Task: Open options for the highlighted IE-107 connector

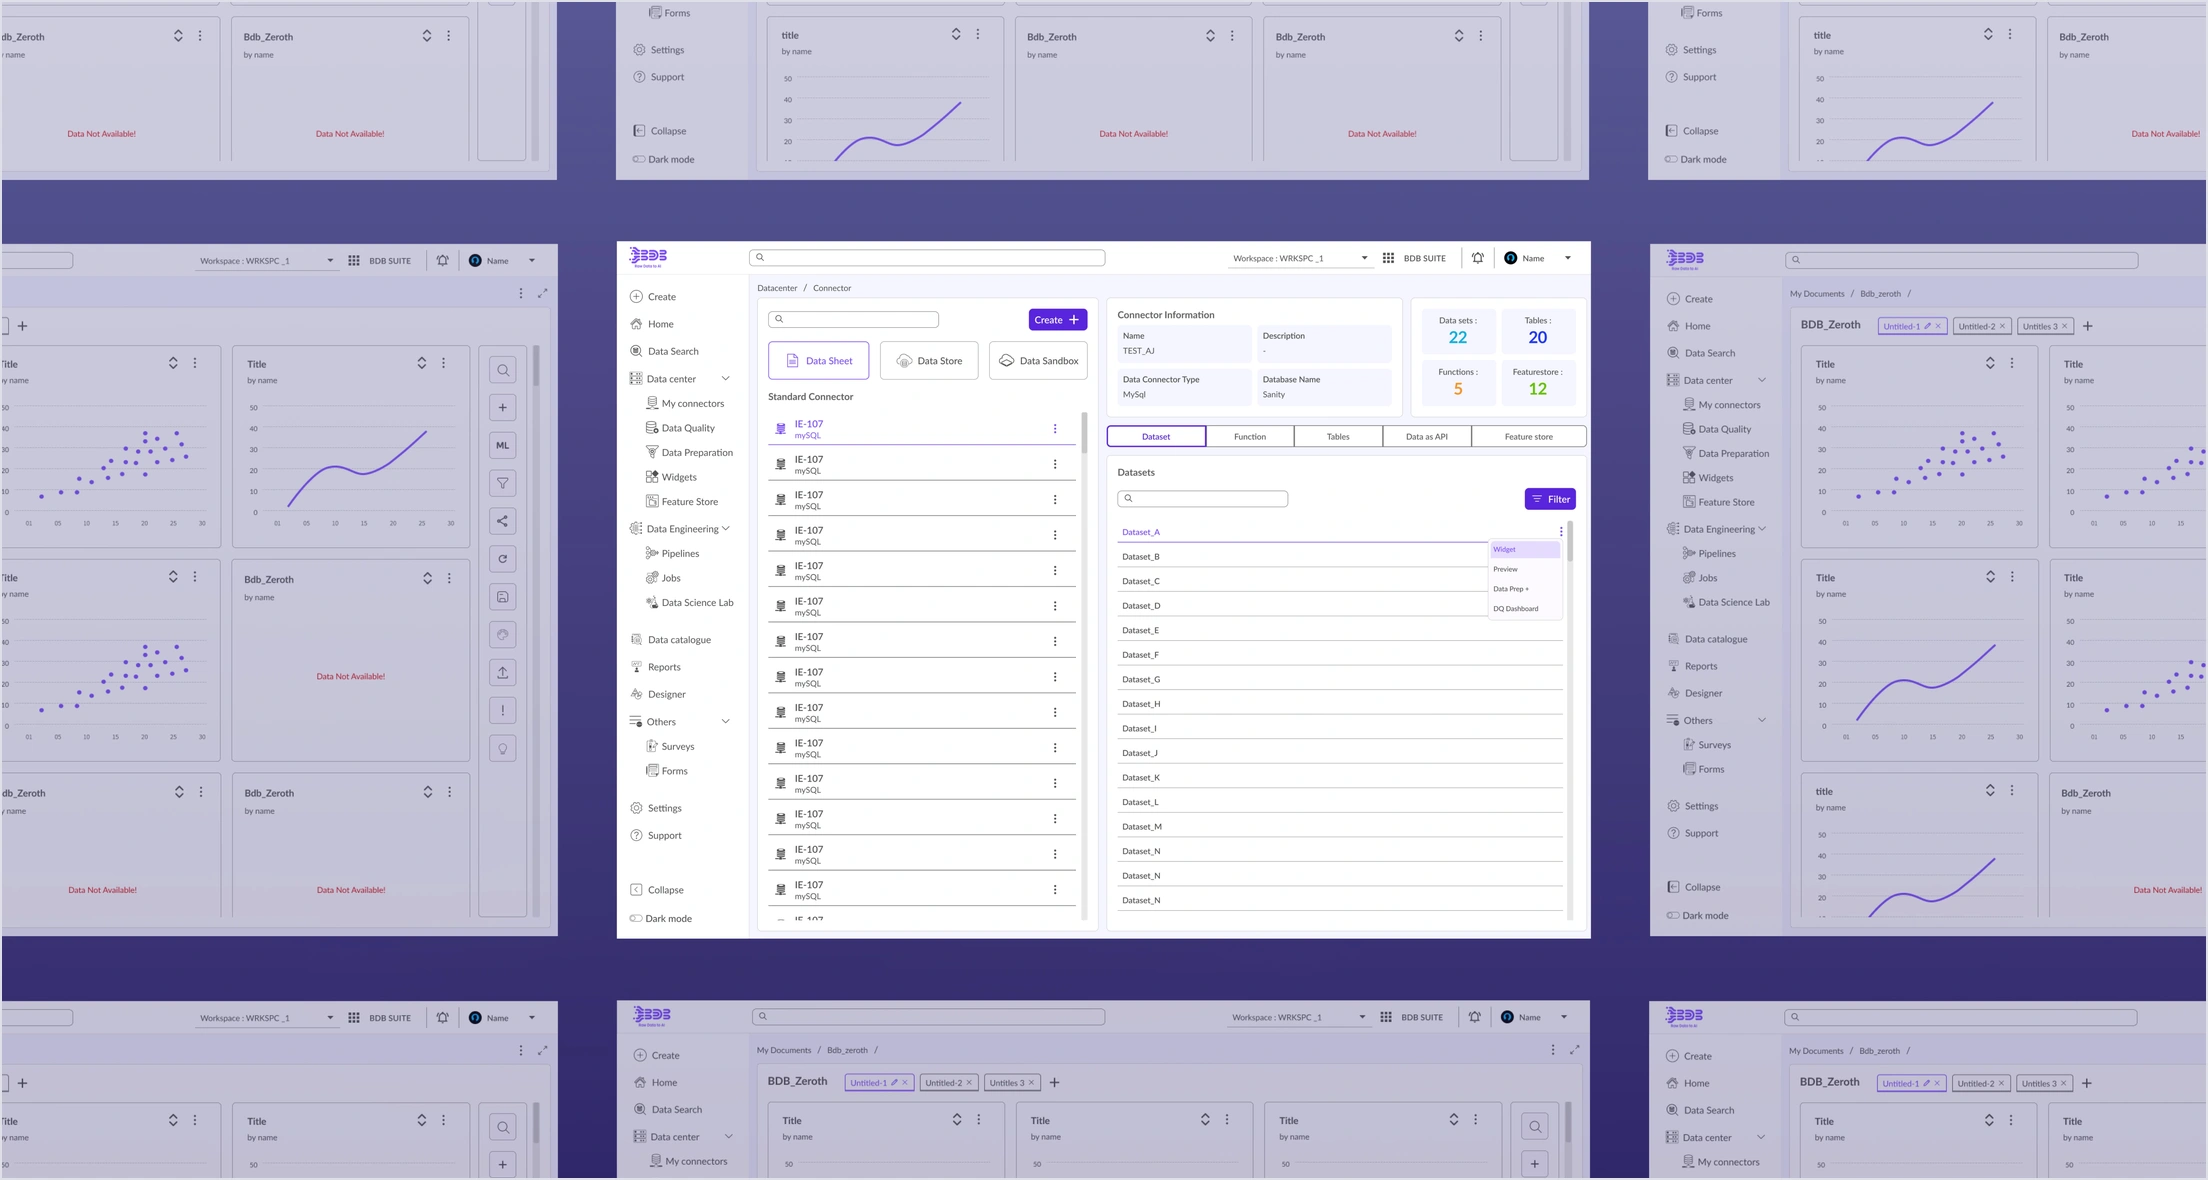Action: (x=1055, y=429)
